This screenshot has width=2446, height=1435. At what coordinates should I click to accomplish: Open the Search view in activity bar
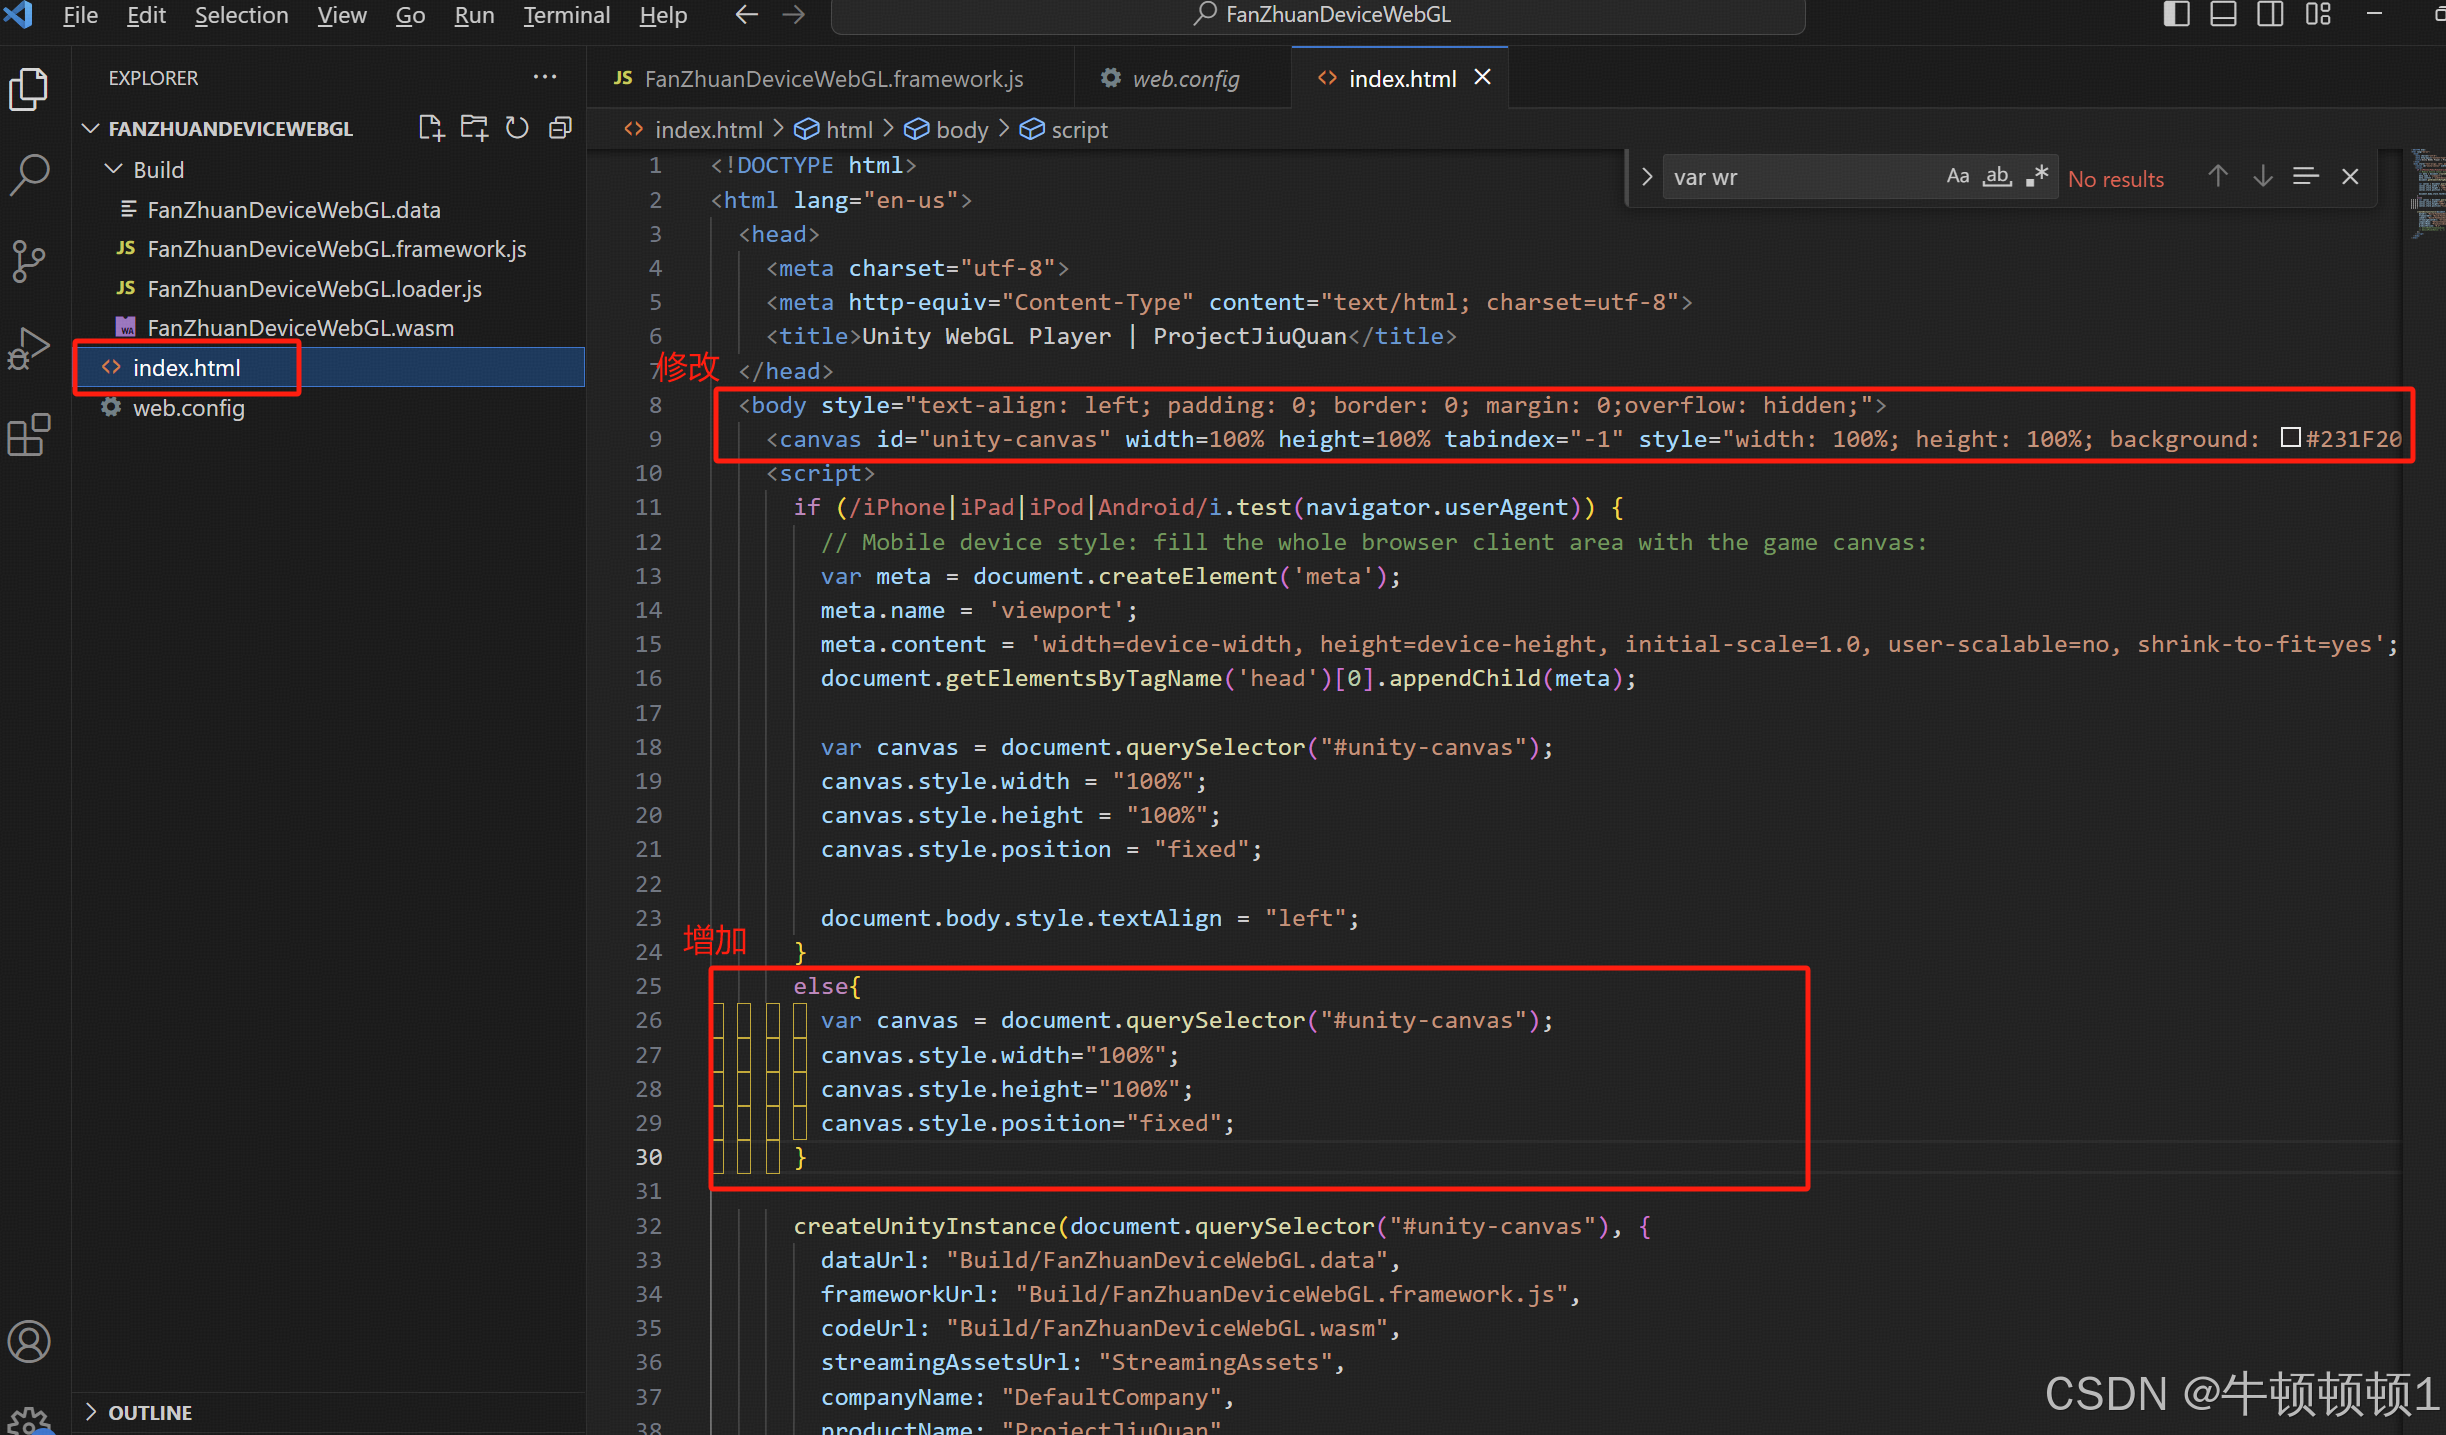tap(30, 175)
